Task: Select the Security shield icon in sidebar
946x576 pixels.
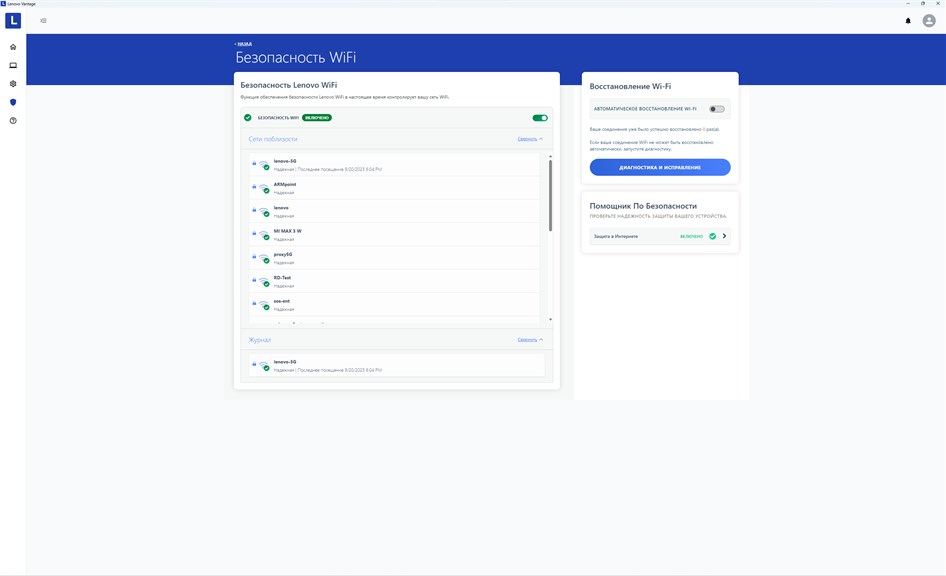Action: (13, 102)
